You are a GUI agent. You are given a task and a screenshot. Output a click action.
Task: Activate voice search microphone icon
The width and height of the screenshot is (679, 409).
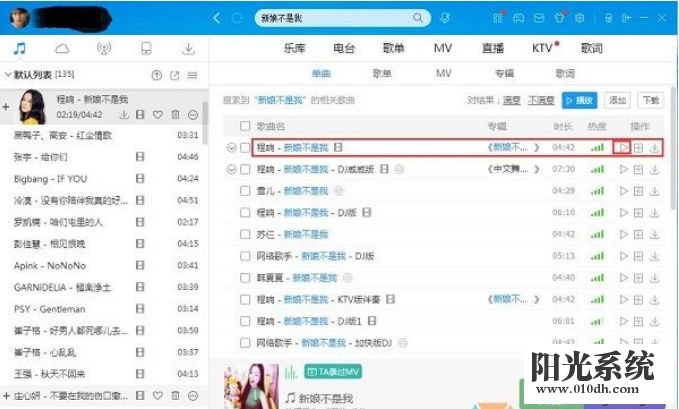pyautogui.click(x=444, y=18)
